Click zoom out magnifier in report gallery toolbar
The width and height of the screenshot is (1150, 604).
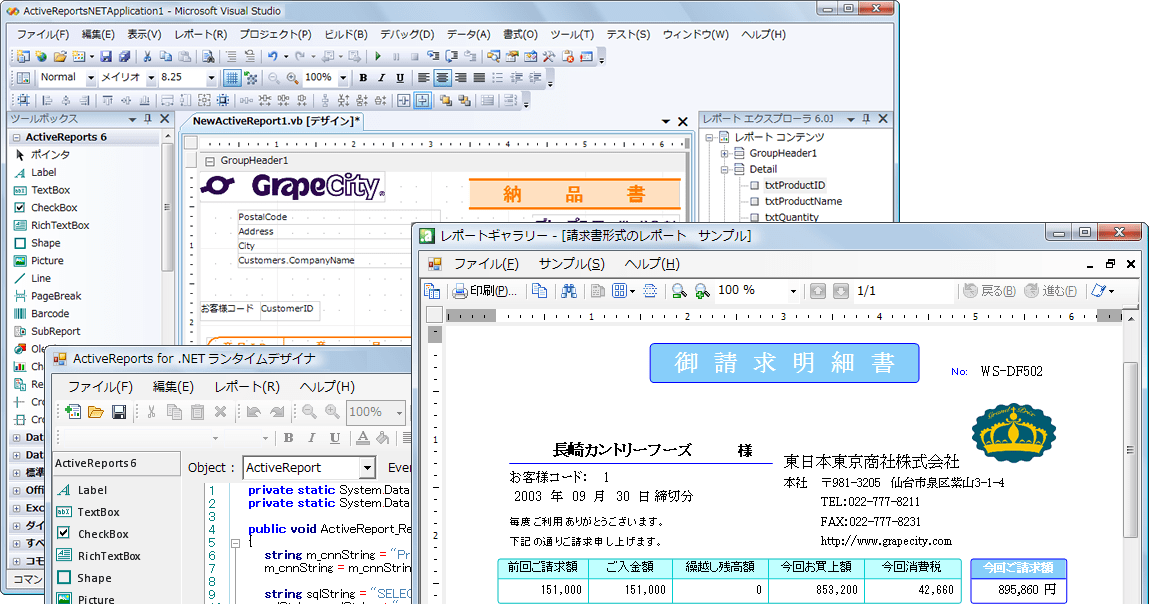coord(679,291)
